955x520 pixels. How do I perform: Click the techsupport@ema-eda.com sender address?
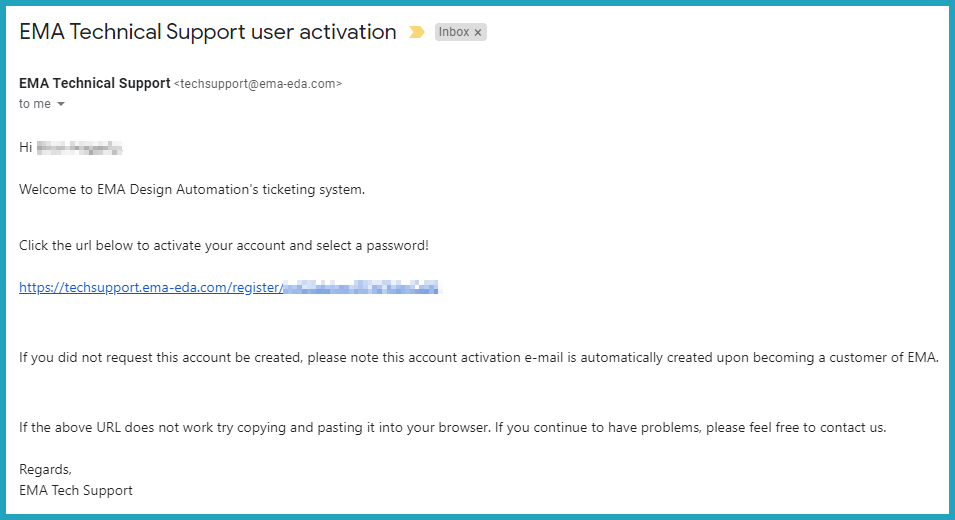tap(258, 85)
